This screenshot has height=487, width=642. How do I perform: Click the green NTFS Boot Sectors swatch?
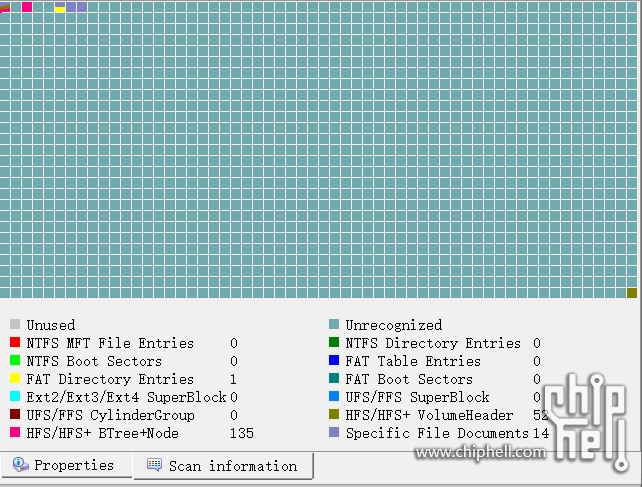click(x=15, y=361)
